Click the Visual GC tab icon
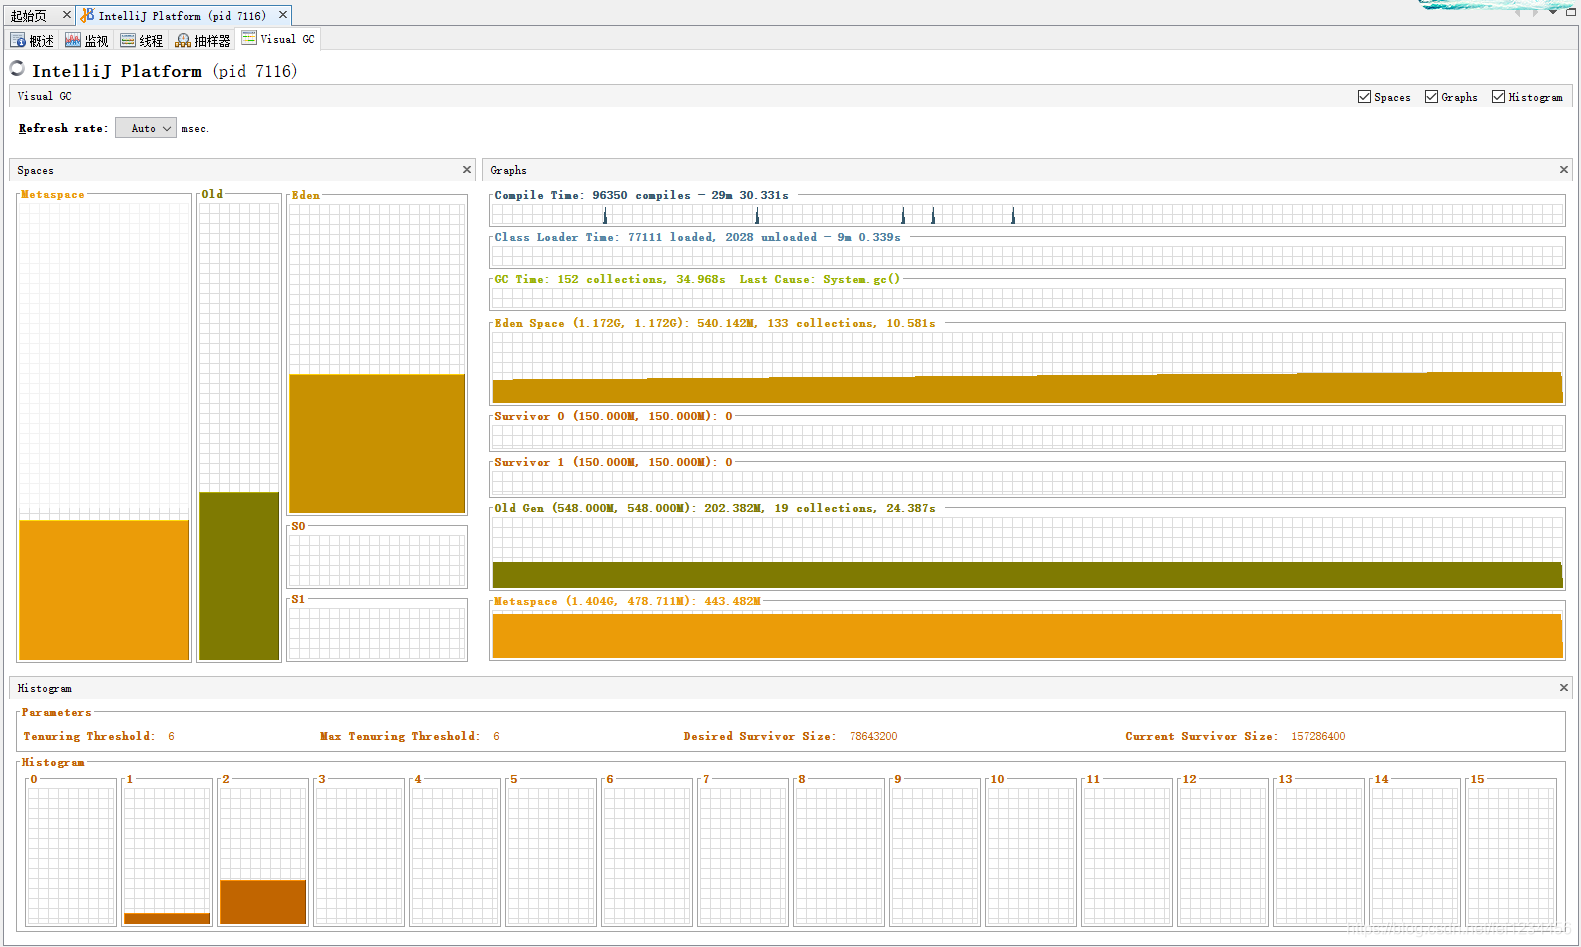1581x947 pixels. [x=249, y=38]
